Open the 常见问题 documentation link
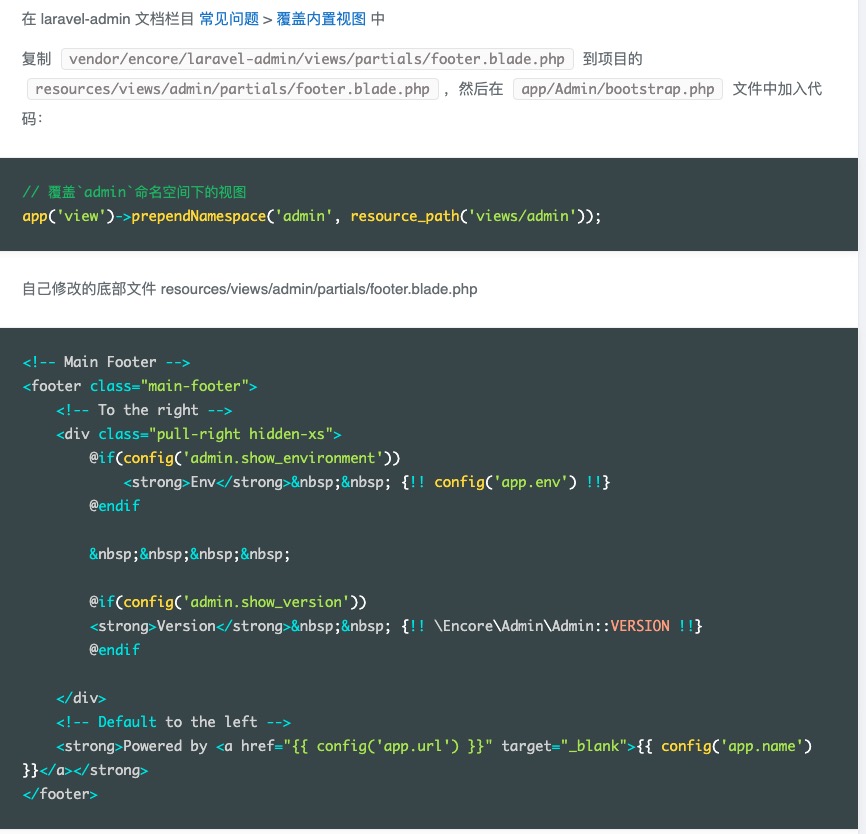 pyautogui.click(x=229, y=19)
